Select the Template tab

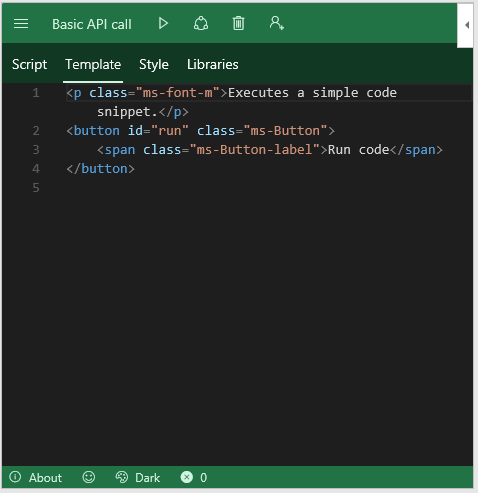(x=93, y=64)
